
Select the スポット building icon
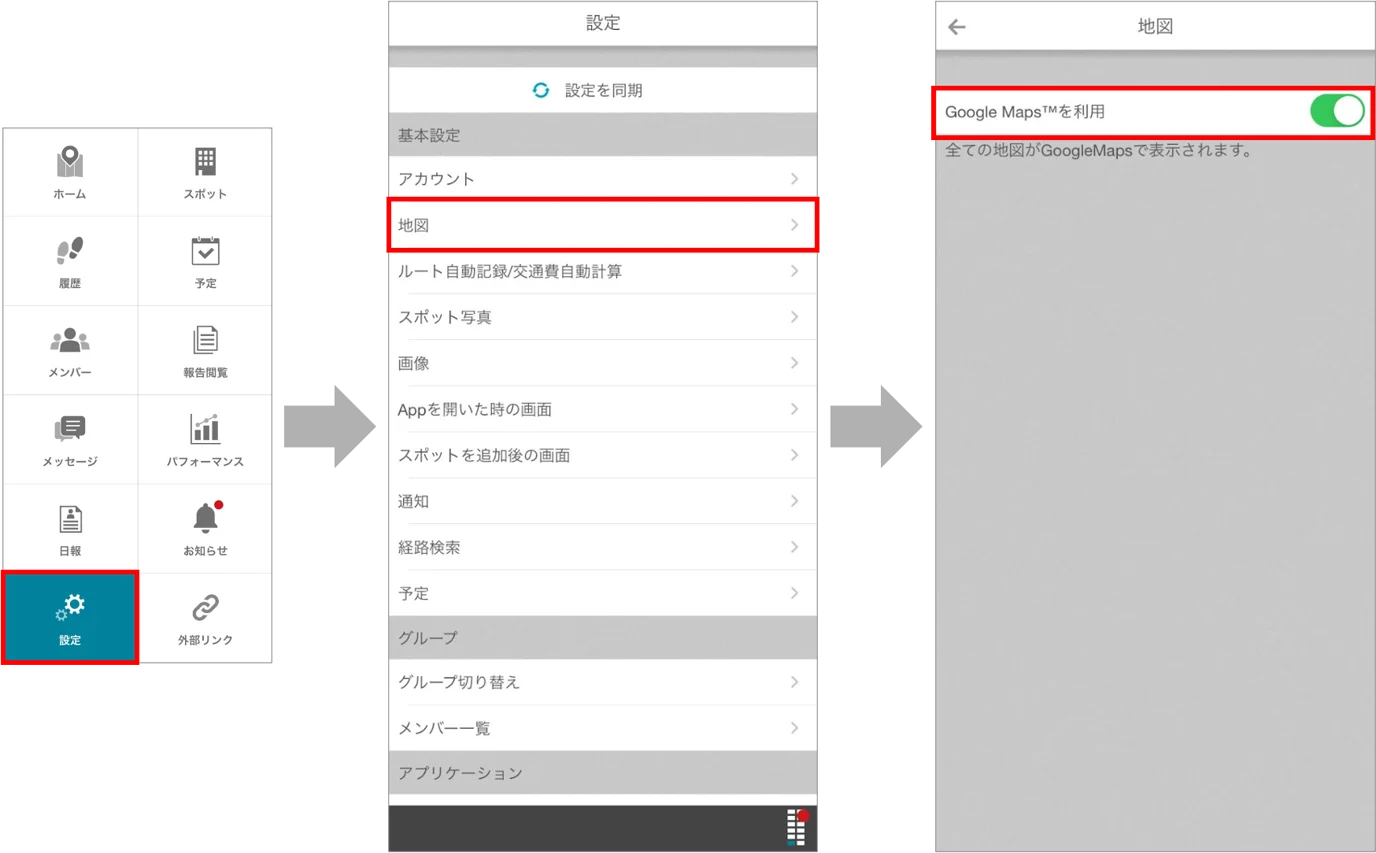click(205, 162)
